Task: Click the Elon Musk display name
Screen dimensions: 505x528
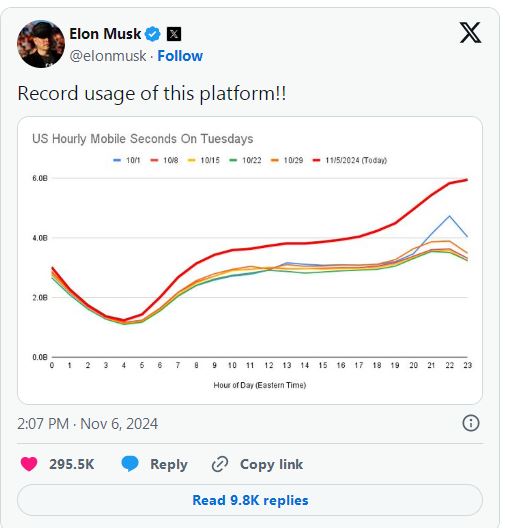Action: [x=105, y=34]
